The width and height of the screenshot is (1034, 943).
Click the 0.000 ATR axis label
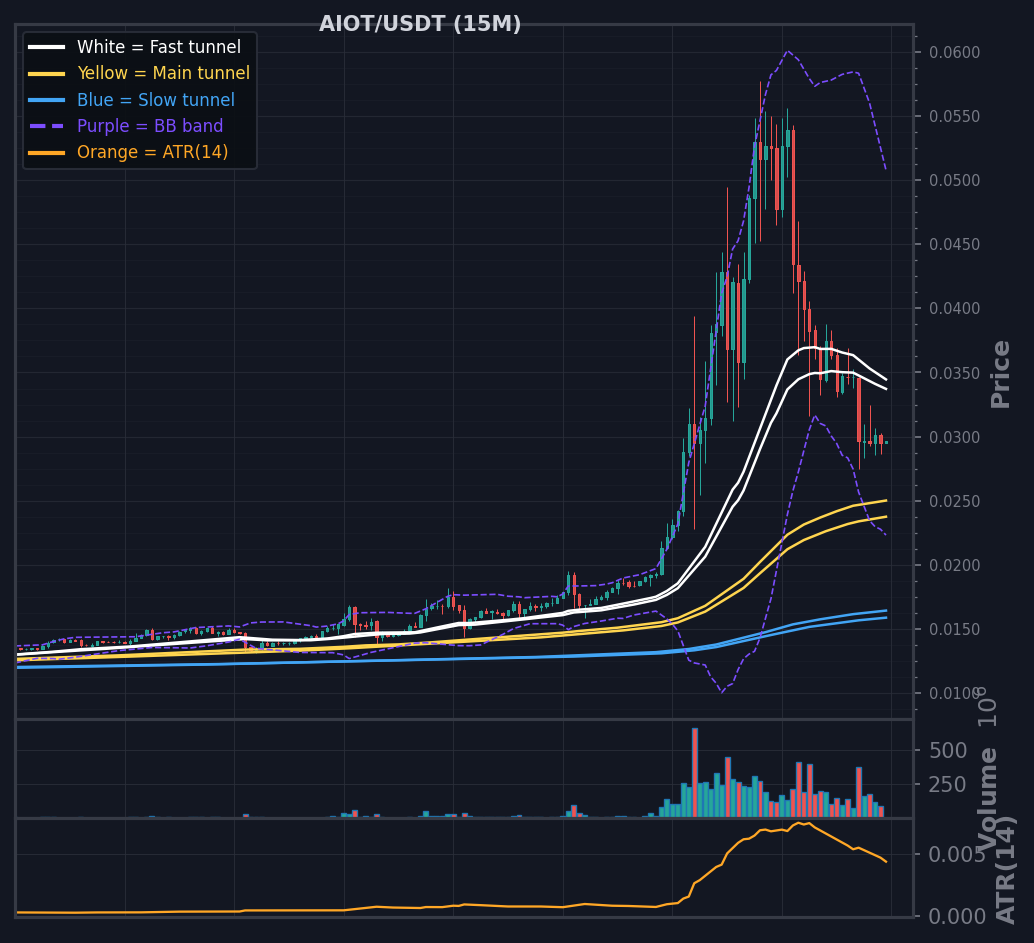click(x=957, y=916)
